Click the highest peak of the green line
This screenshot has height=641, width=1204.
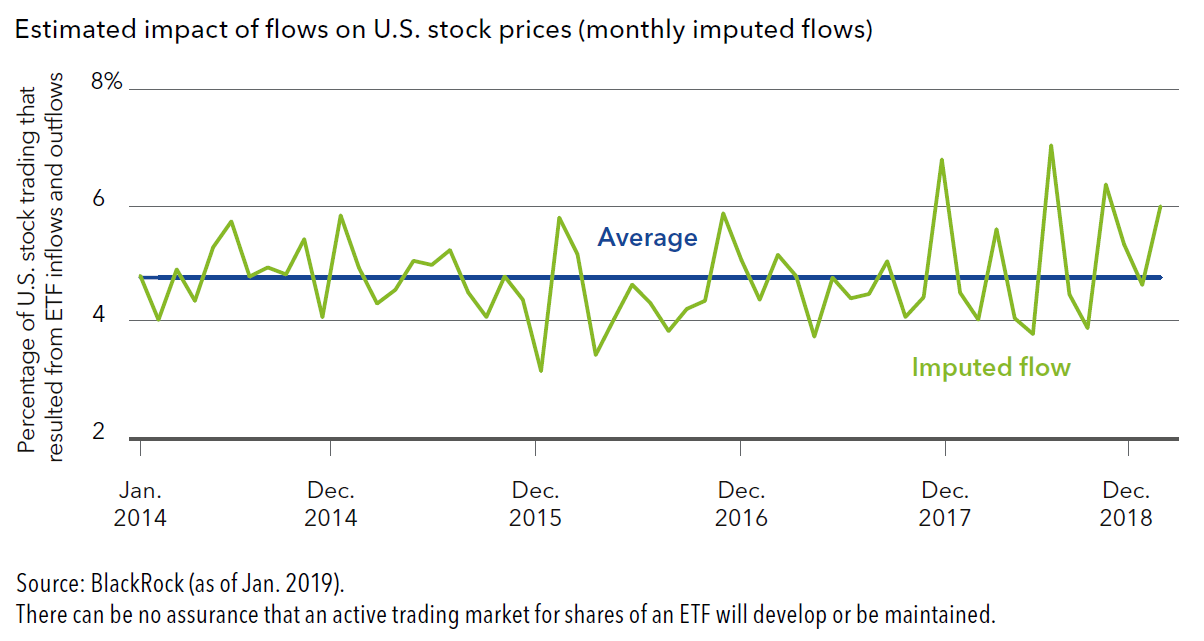(x=1050, y=146)
